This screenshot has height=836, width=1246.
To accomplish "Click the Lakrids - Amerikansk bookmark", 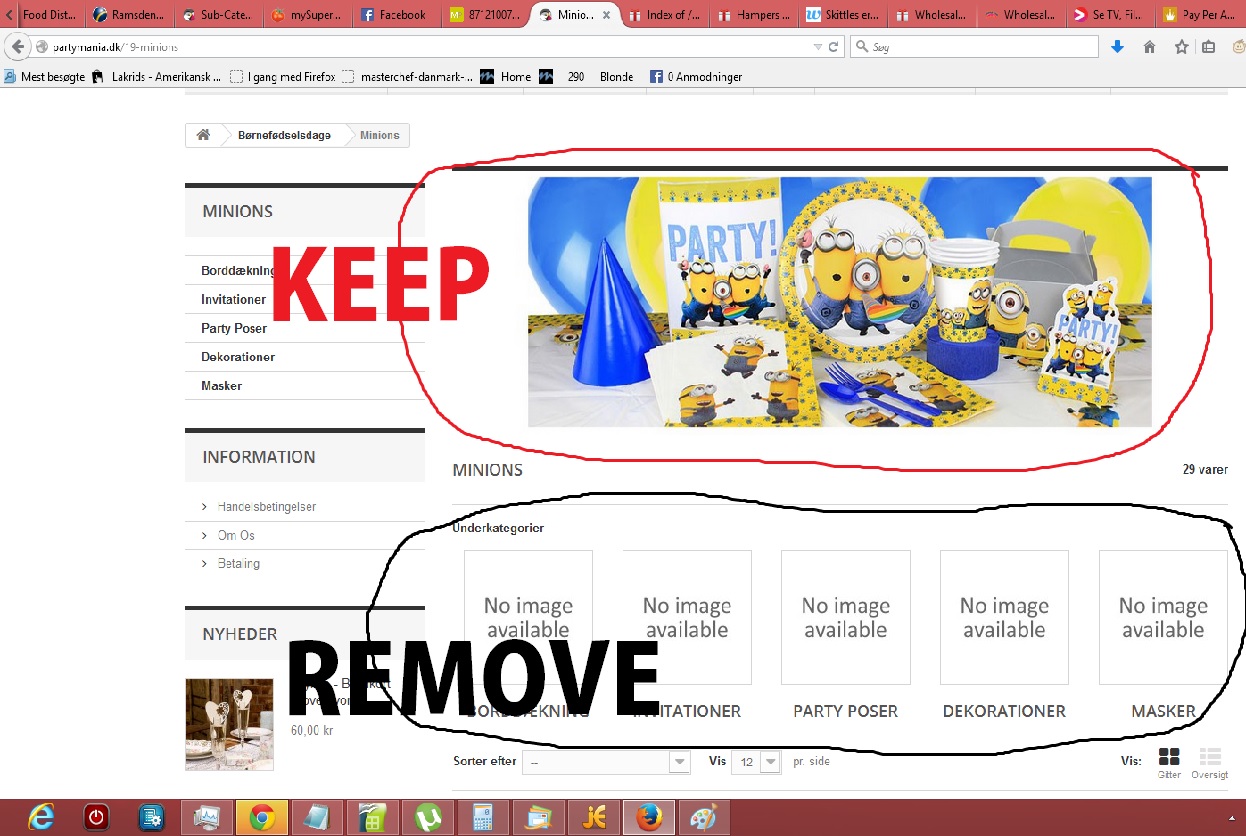I will point(157,76).
